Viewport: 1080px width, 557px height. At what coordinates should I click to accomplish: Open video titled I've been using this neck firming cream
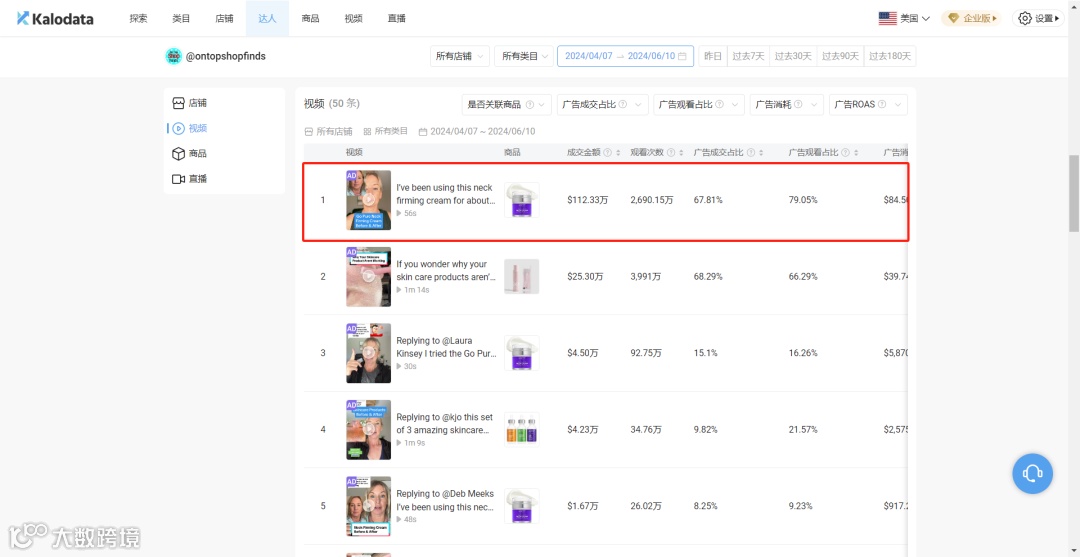[446, 193]
